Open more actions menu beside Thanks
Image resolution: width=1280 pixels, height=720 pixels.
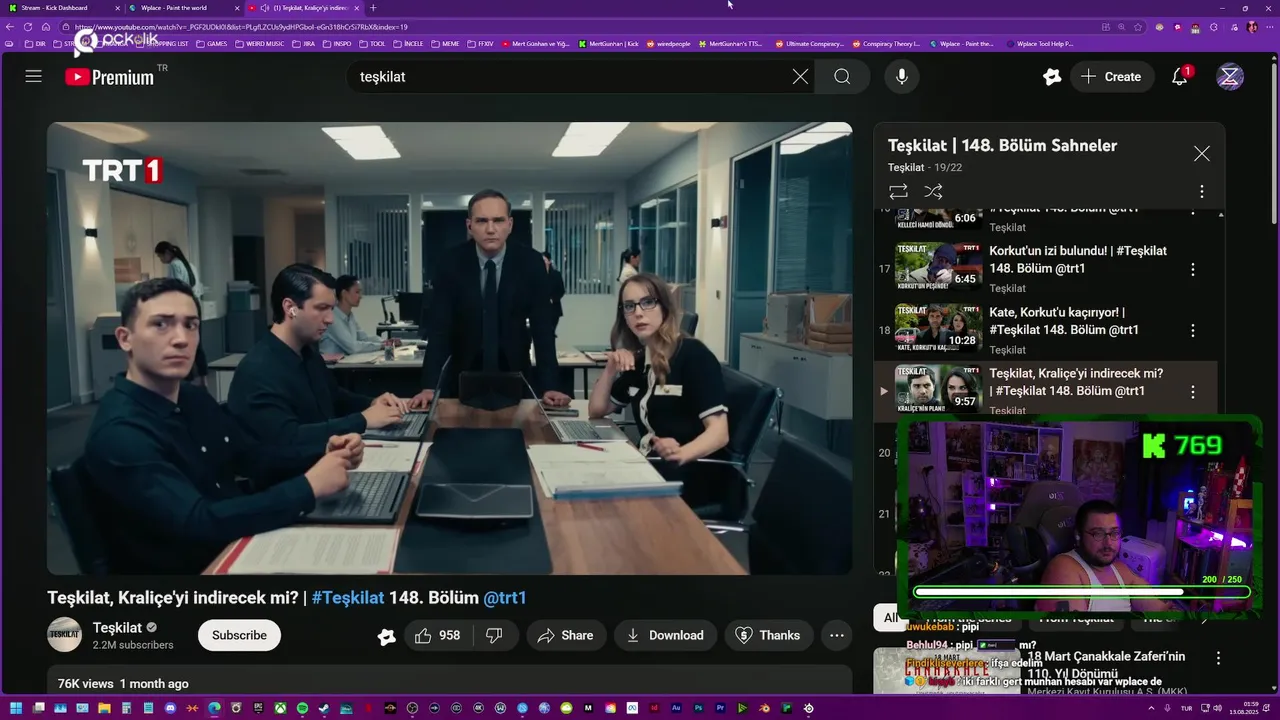click(837, 635)
